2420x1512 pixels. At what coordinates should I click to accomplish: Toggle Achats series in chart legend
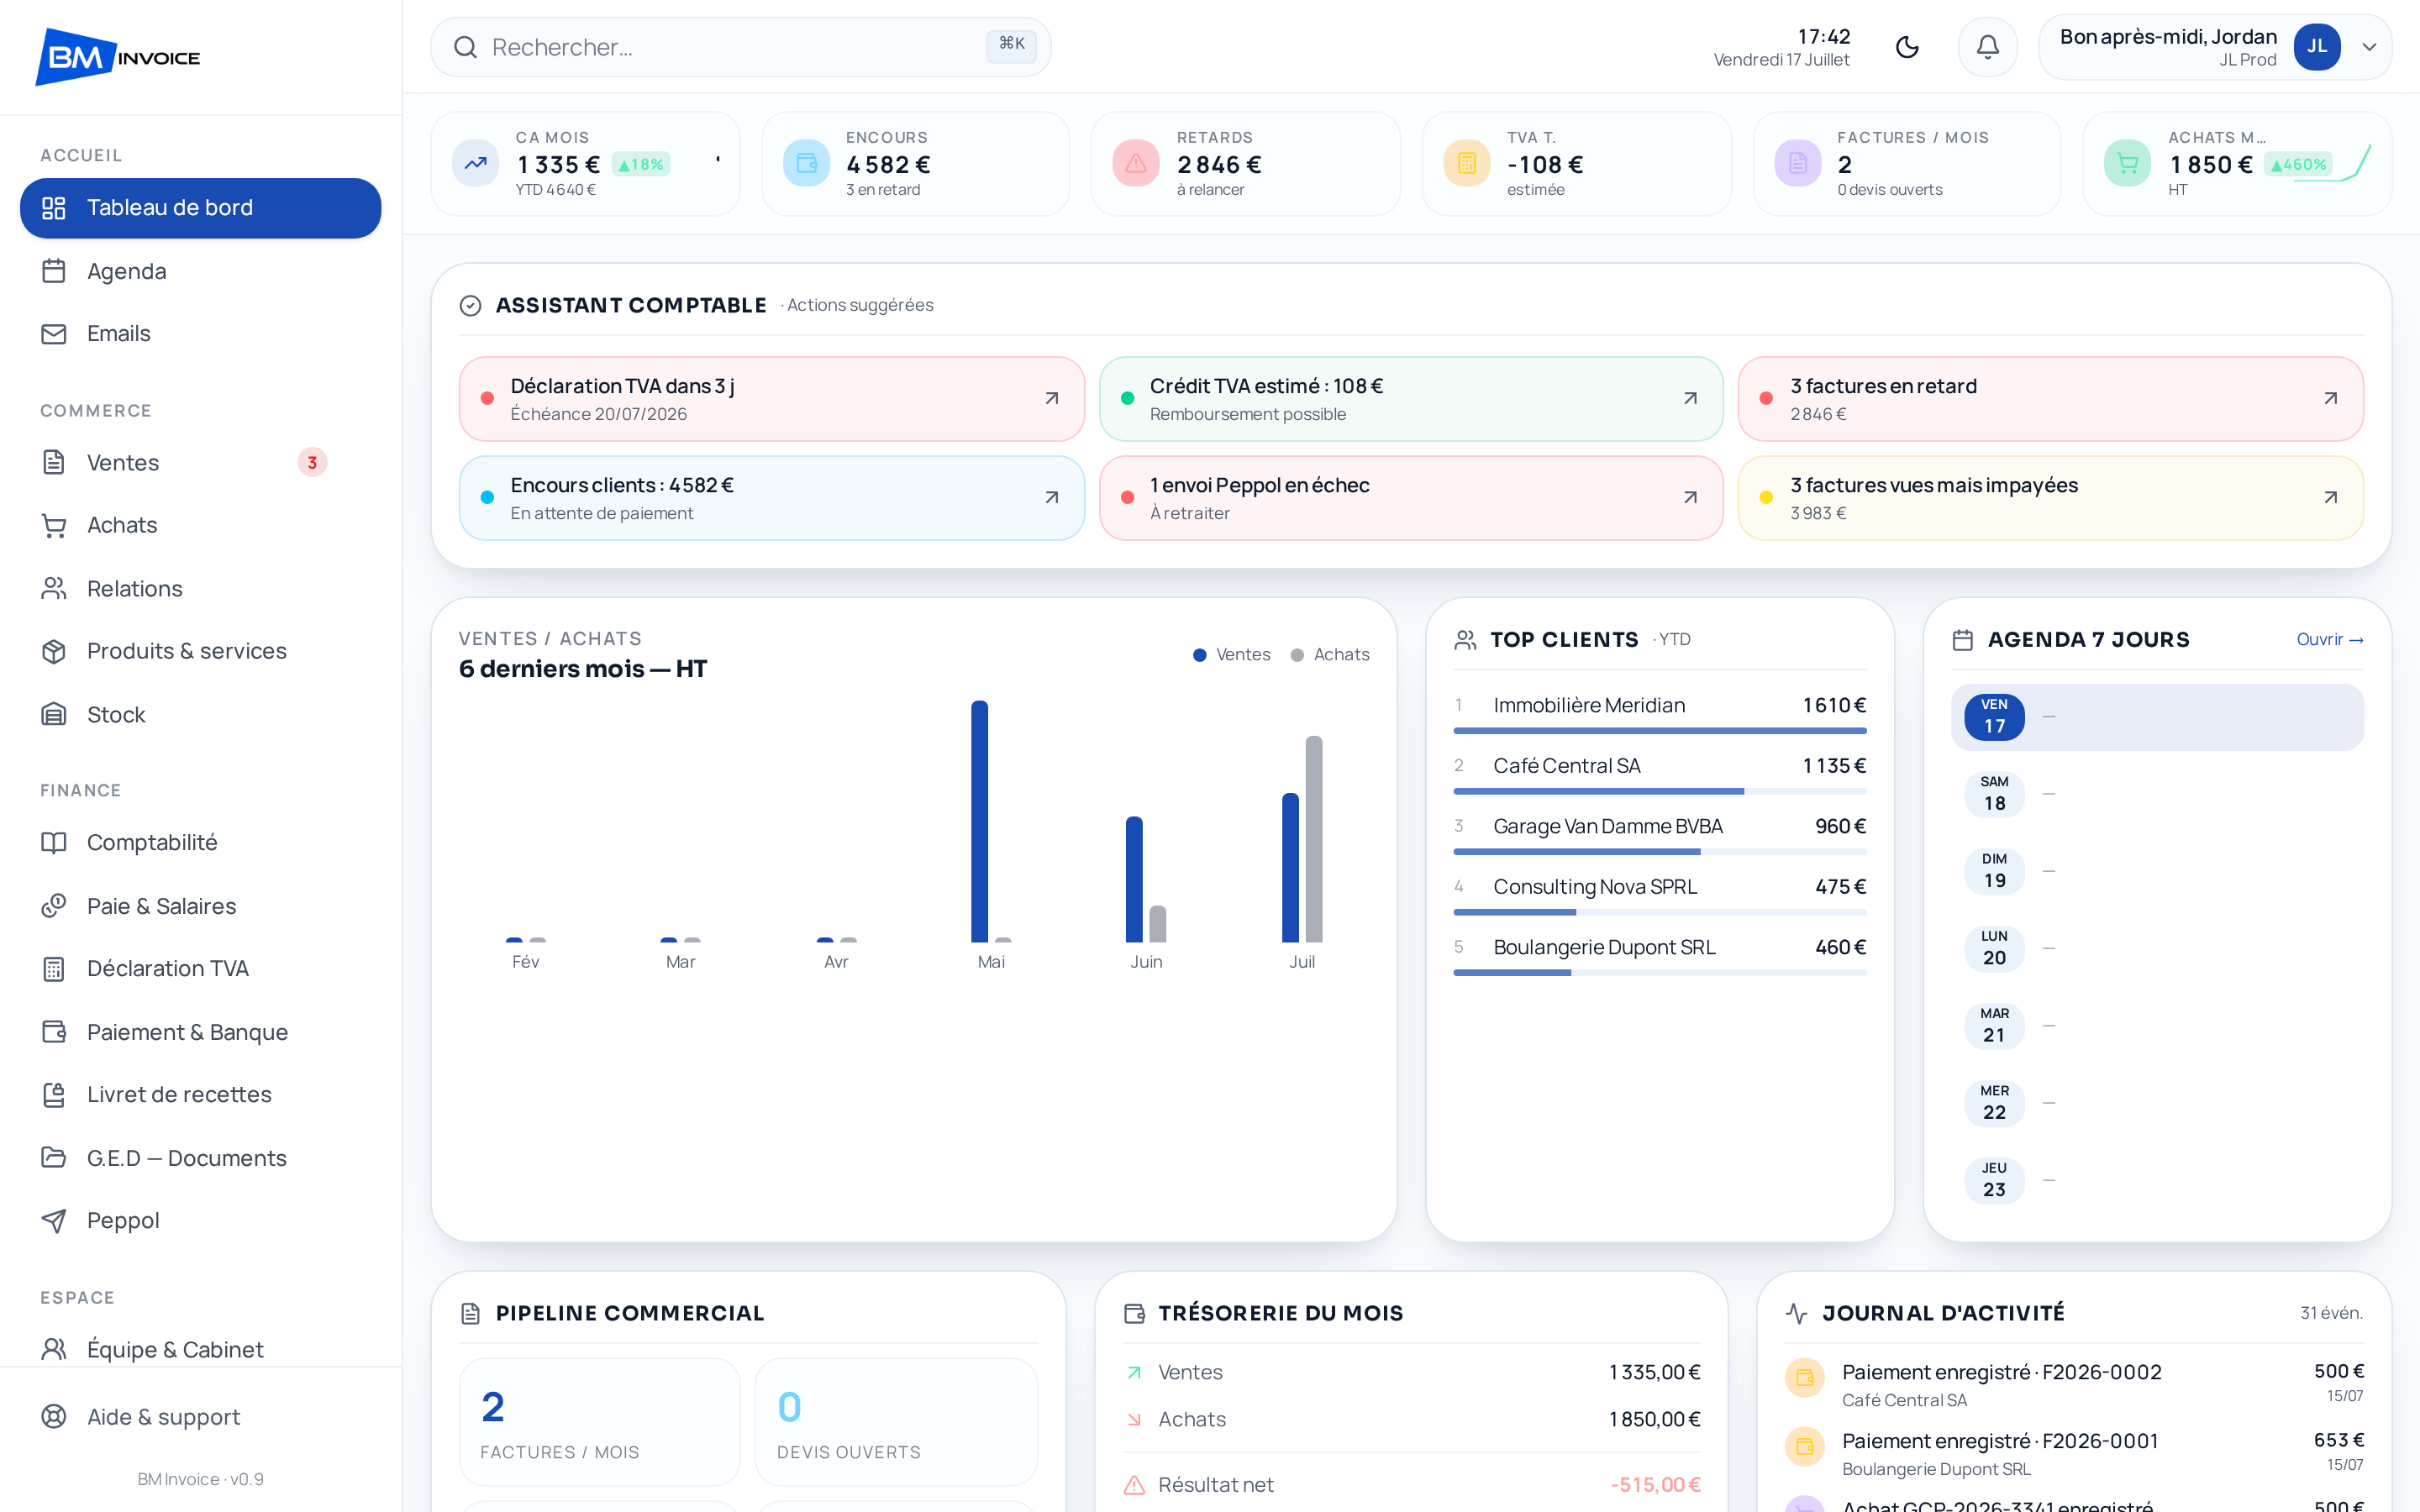[1330, 654]
